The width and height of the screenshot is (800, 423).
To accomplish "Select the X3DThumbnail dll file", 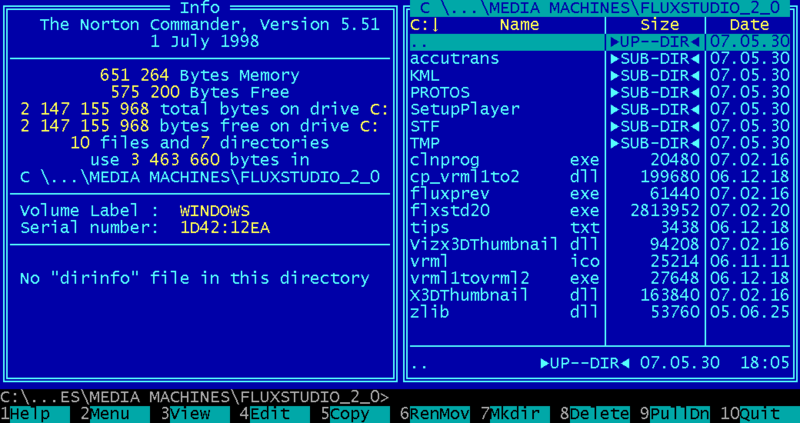I will tap(600, 294).
